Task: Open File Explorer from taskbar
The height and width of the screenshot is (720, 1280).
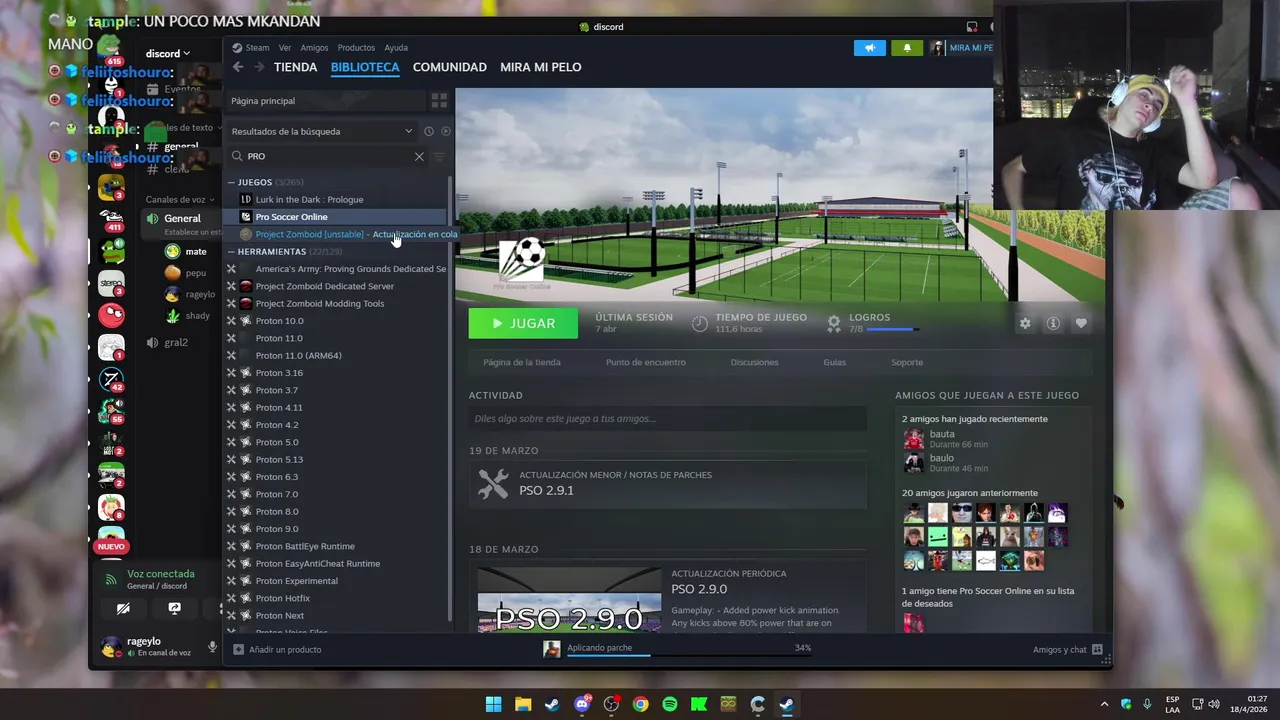Action: tap(523, 704)
